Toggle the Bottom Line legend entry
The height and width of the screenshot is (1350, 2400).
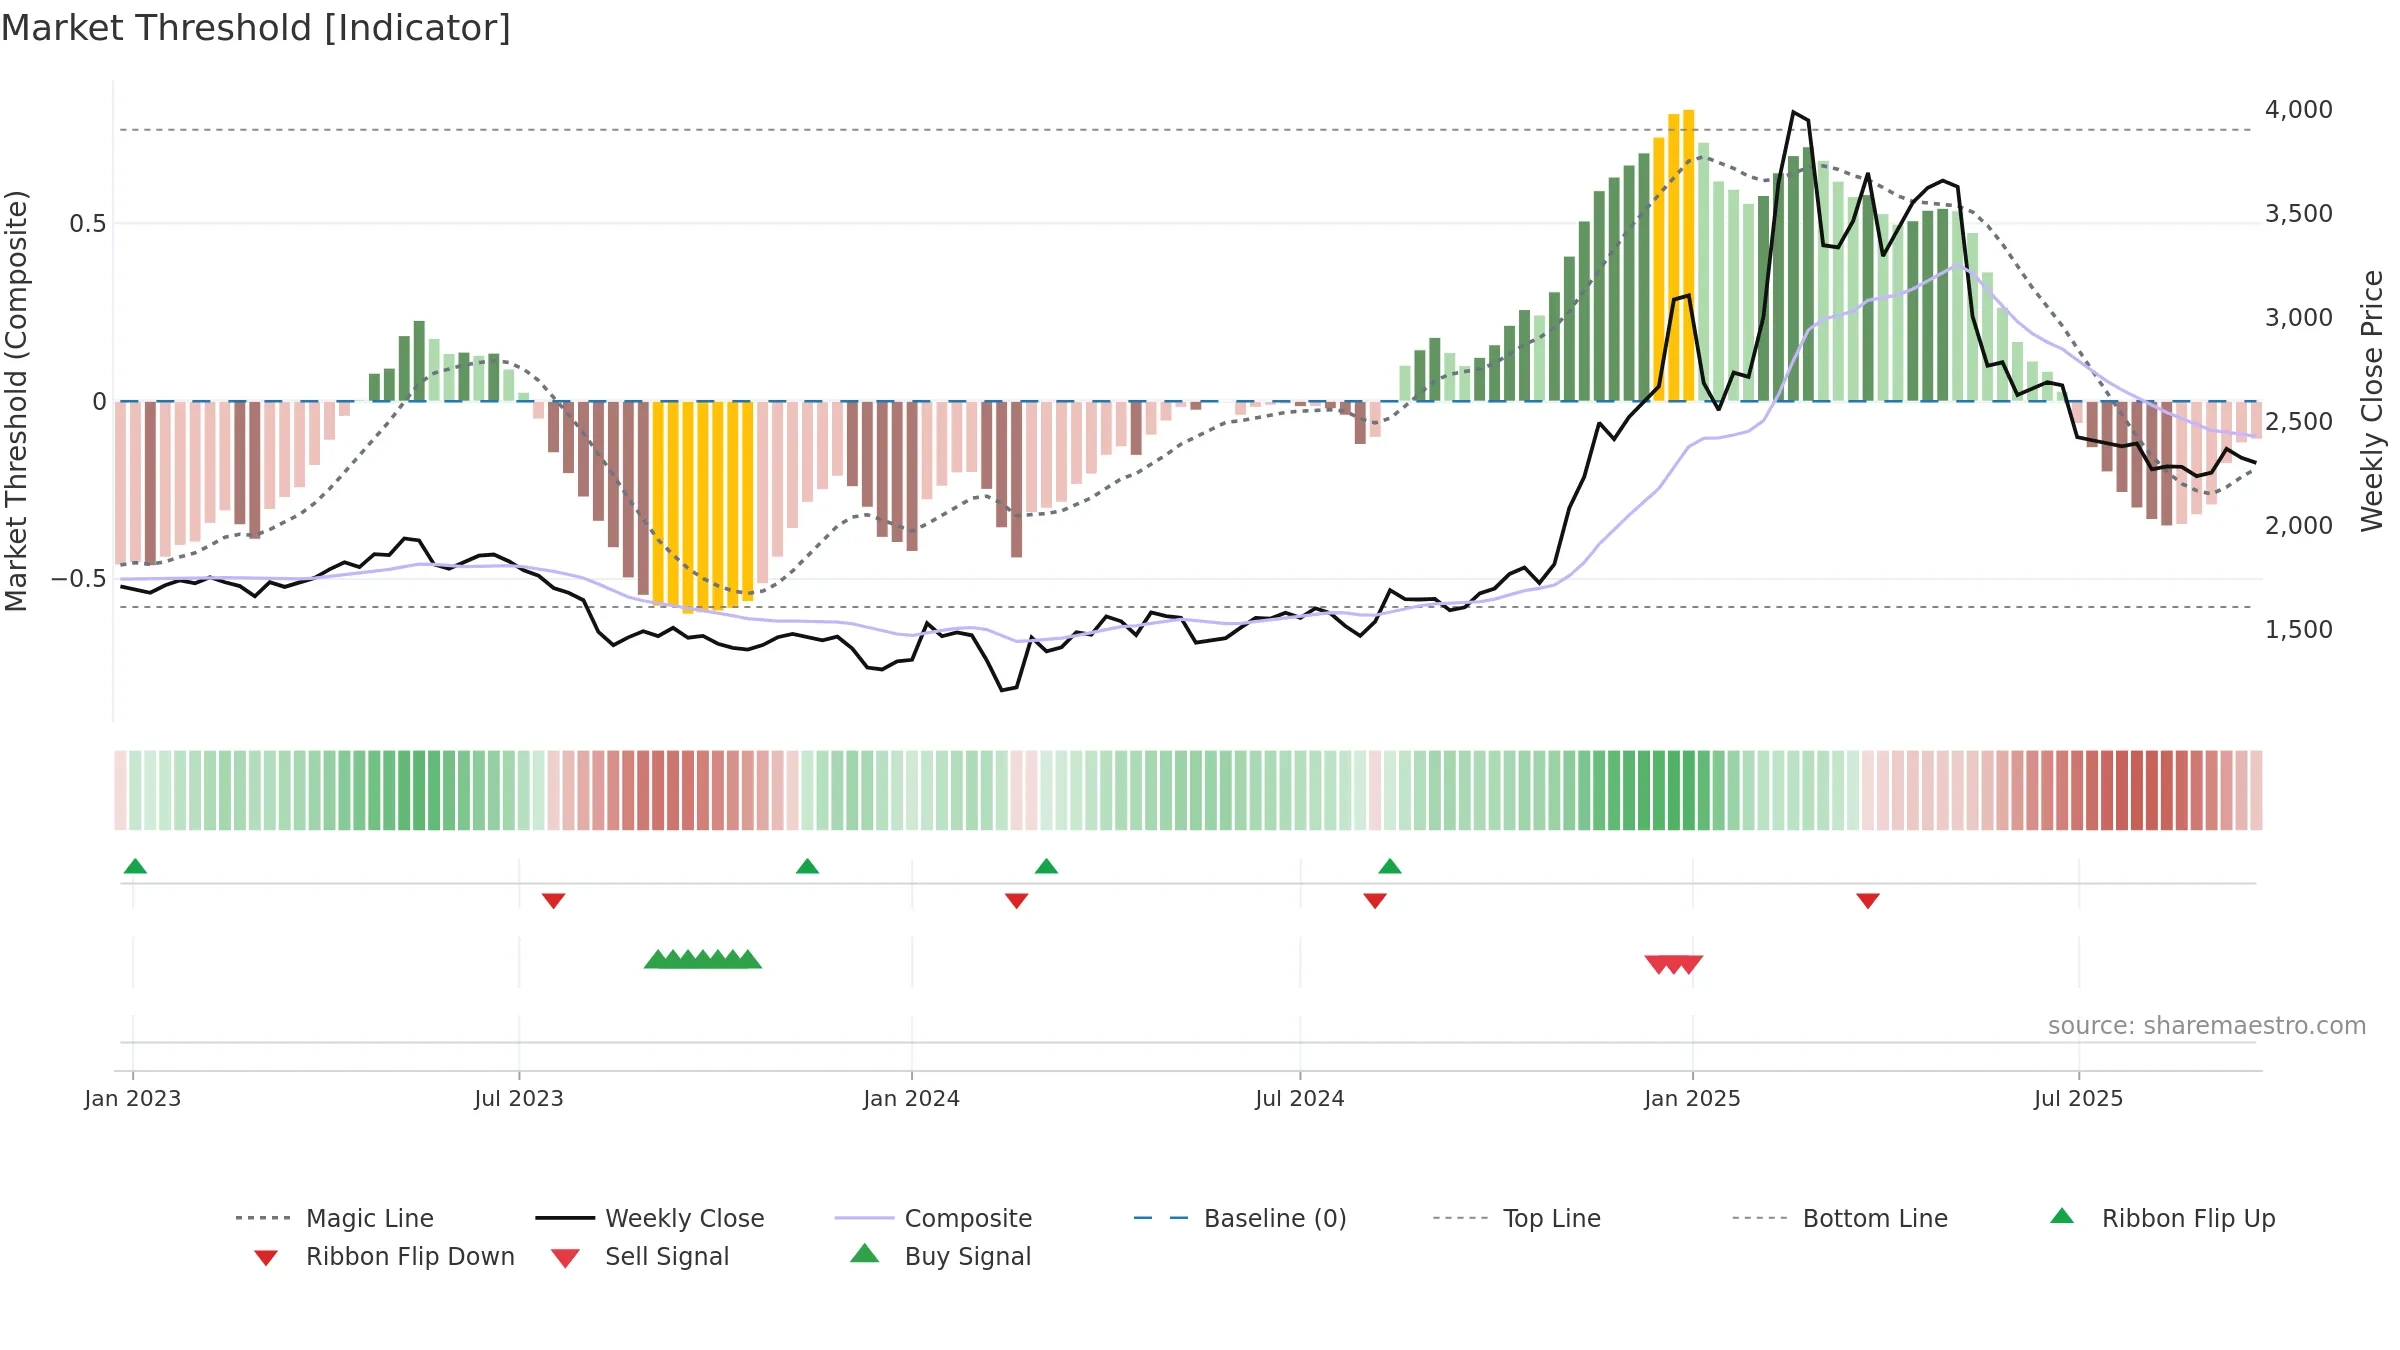1840,1218
